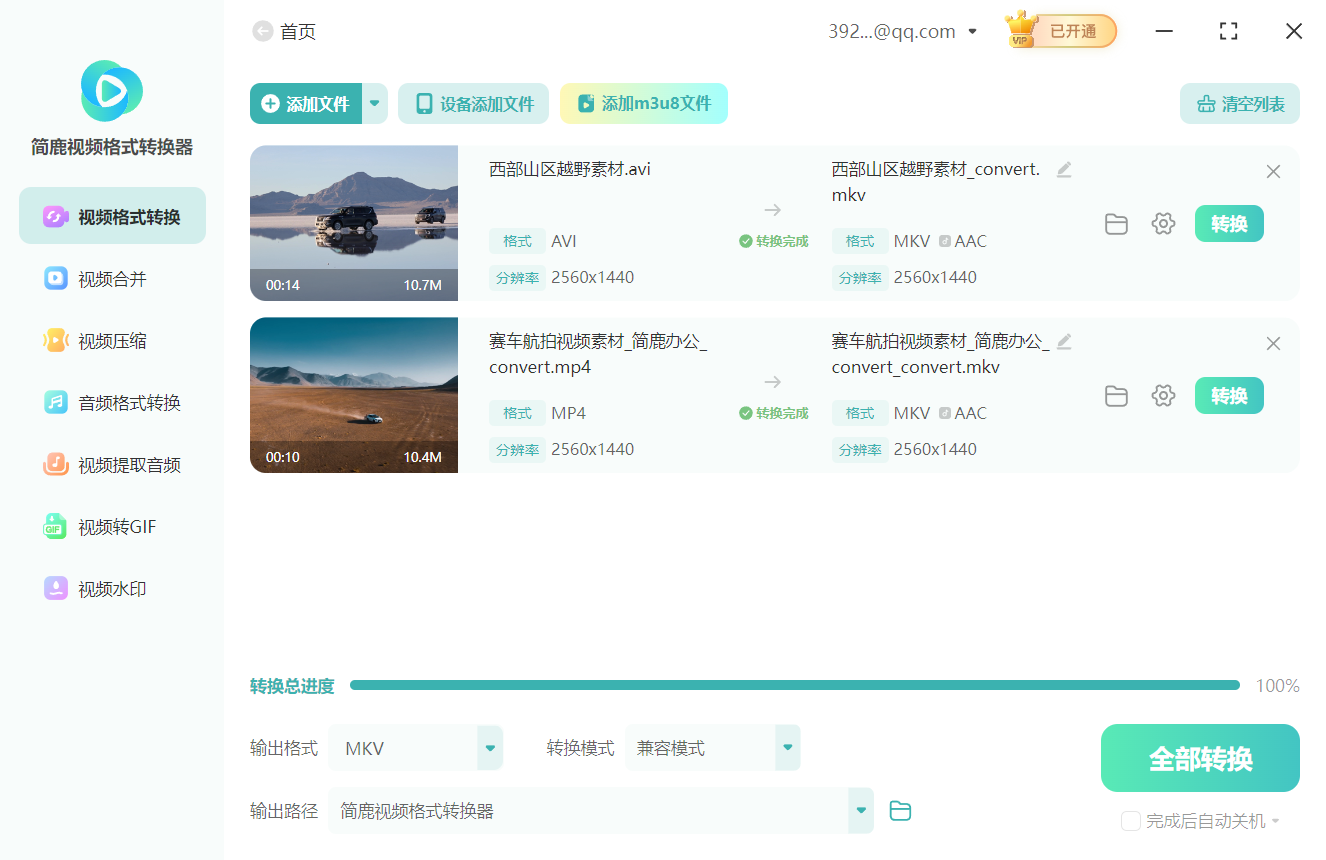Select the 视频格式转换 sidebar tab

111,215
